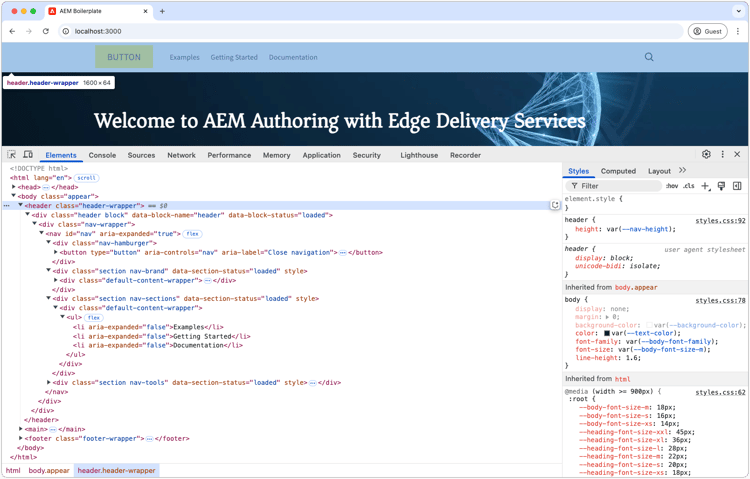Show more Styles pane tabs chevron
The width and height of the screenshot is (750, 479).
point(683,170)
